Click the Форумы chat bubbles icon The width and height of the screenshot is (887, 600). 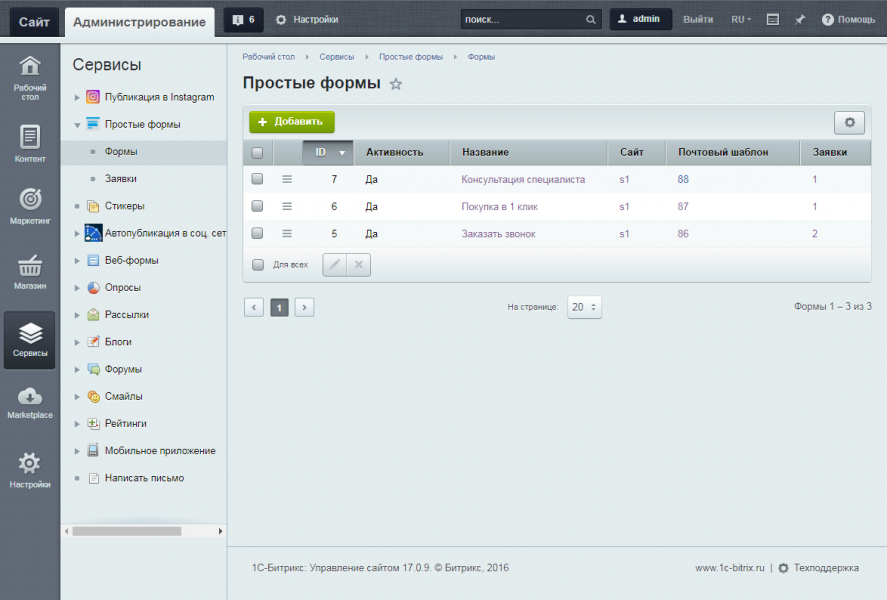[93, 369]
